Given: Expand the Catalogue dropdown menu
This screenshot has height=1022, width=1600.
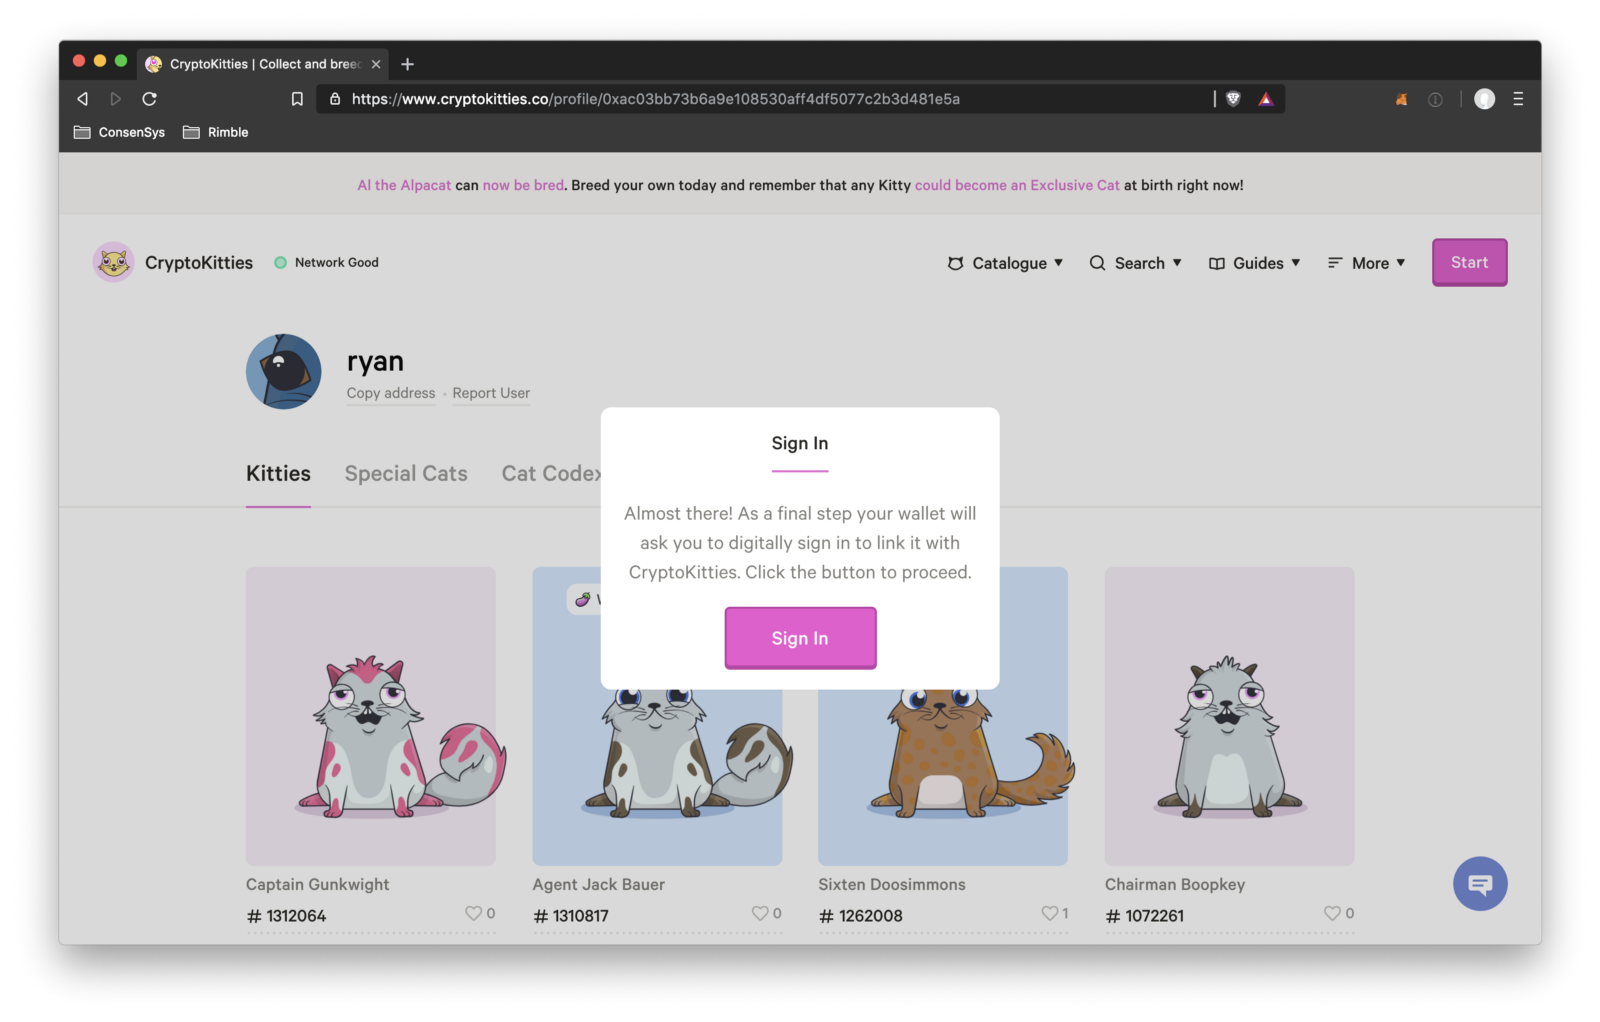Looking at the screenshot, I should pyautogui.click(x=1005, y=263).
